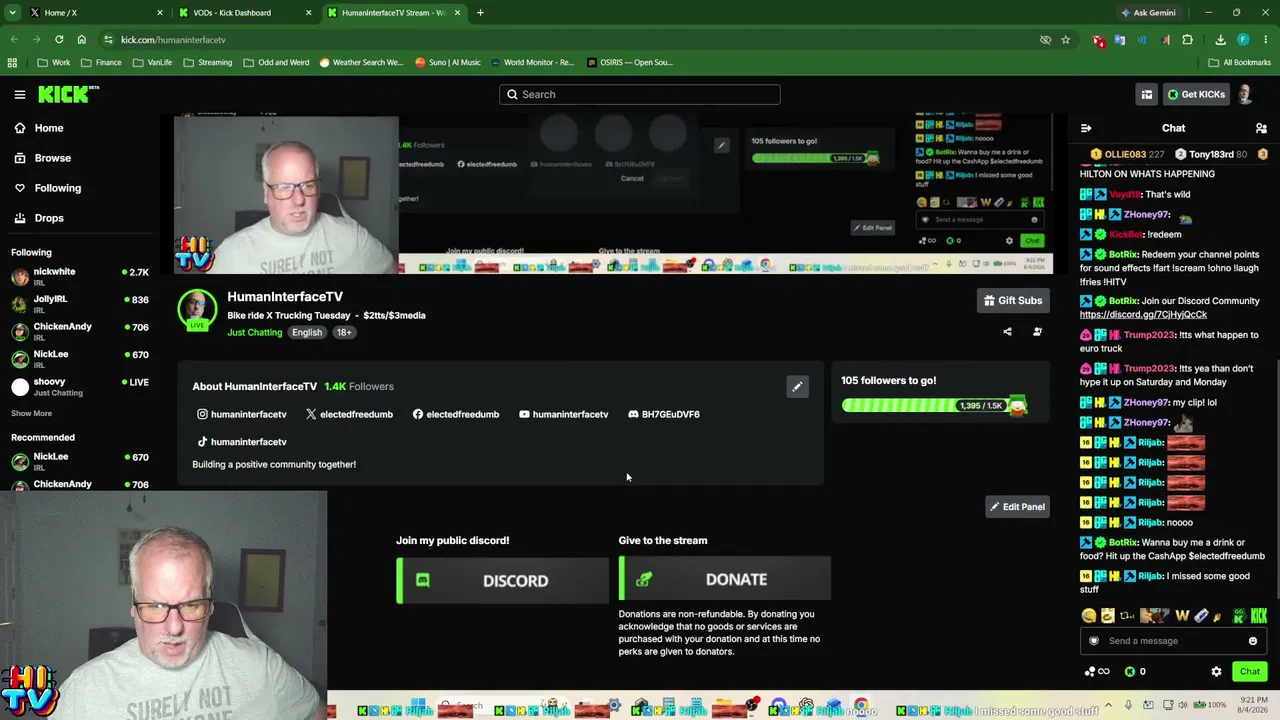Share the channel using the share icon
The width and height of the screenshot is (1280, 720).
click(1007, 332)
